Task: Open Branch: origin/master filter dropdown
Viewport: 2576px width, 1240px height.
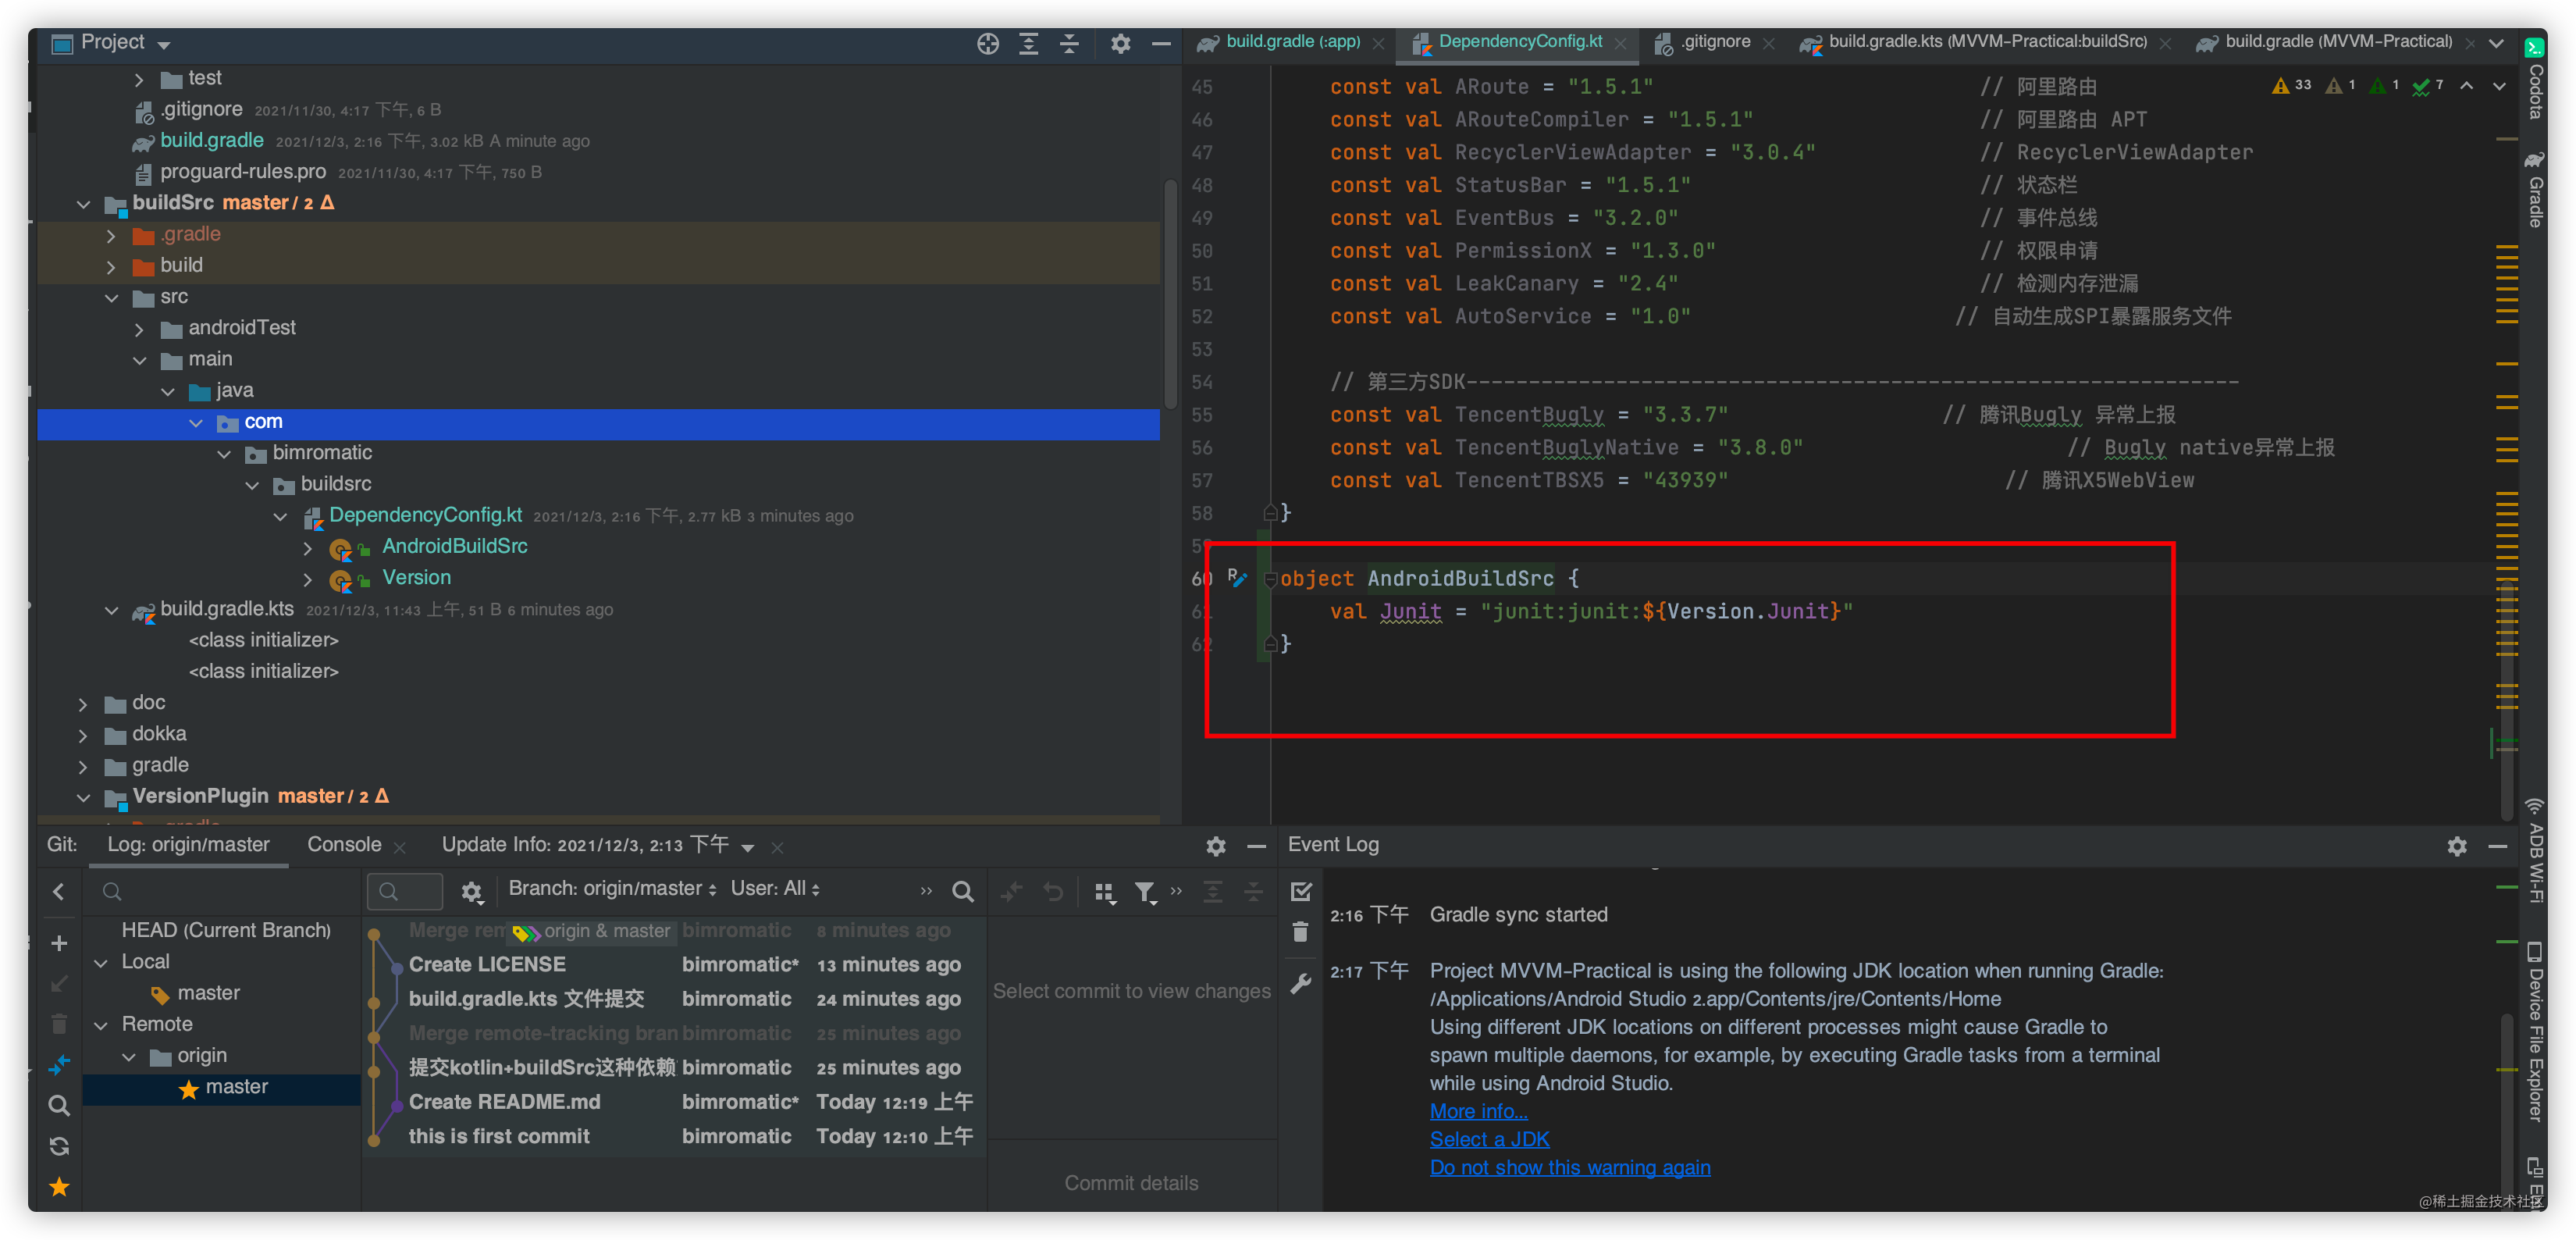Action: point(612,888)
